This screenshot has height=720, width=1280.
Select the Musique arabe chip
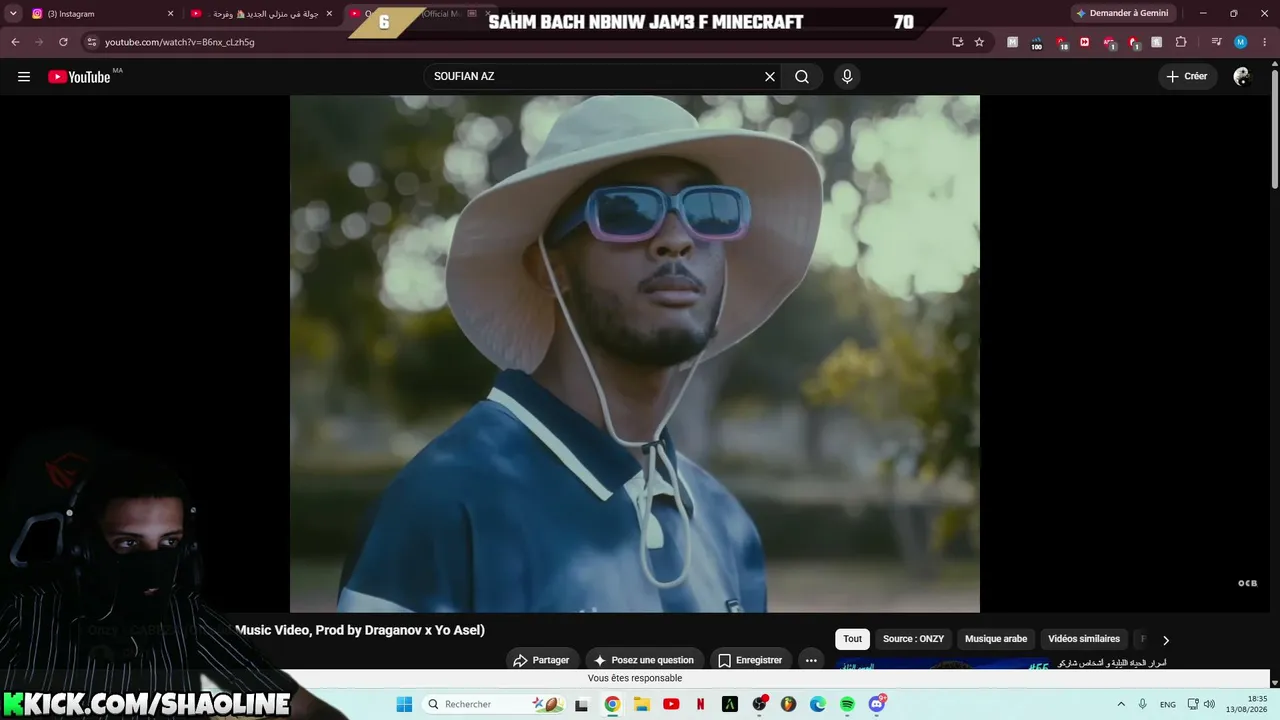point(996,639)
